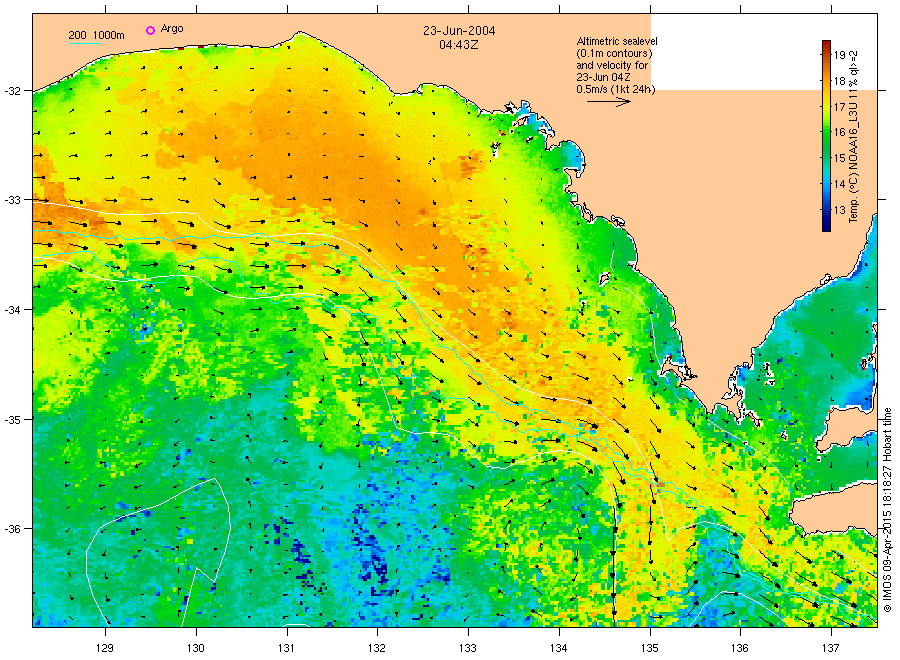Click latitude label -35
The image size is (900, 660).
(13, 419)
